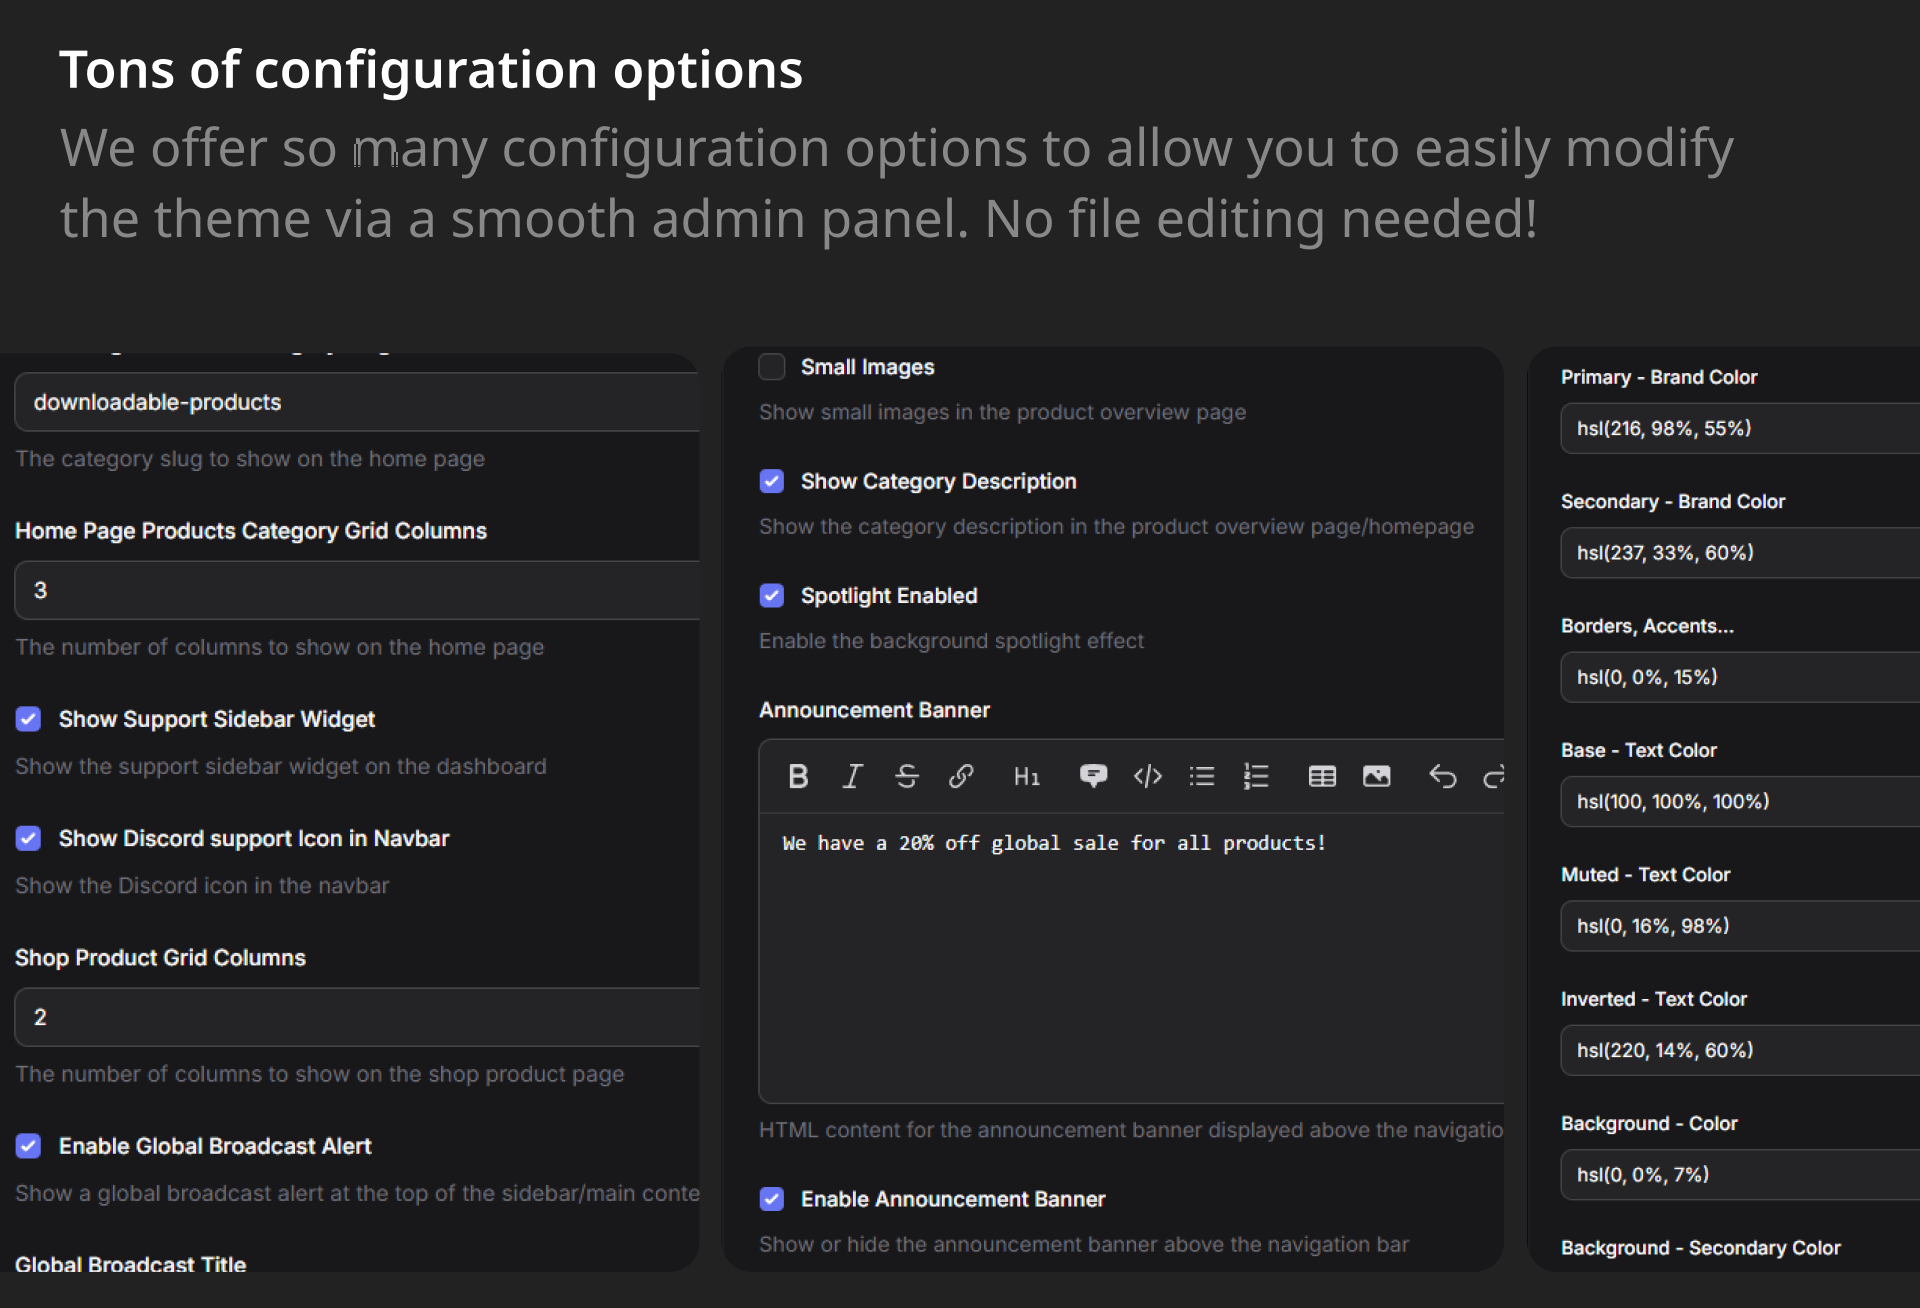Viewport: 1920px width, 1308px height.
Task: Click the blockquote speech bubble icon
Action: (x=1093, y=776)
